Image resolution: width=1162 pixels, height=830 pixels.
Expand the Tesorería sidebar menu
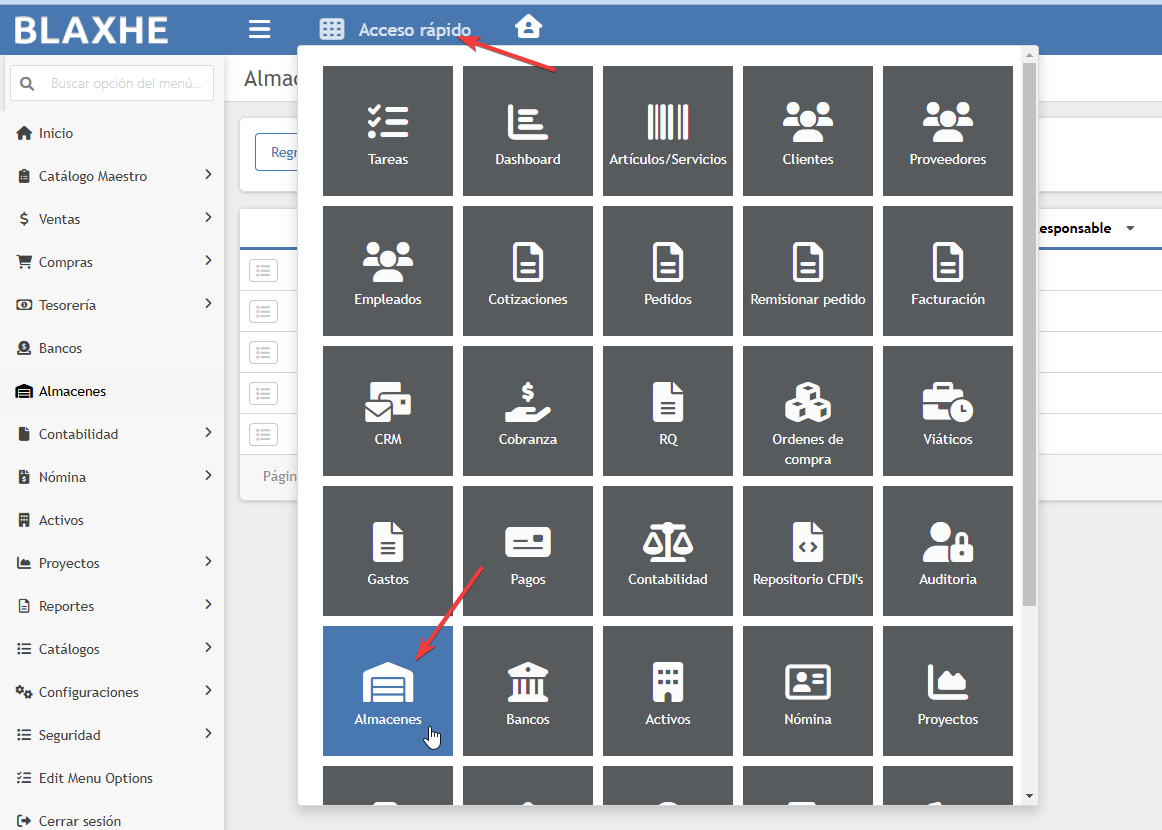[x=114, y=305]
